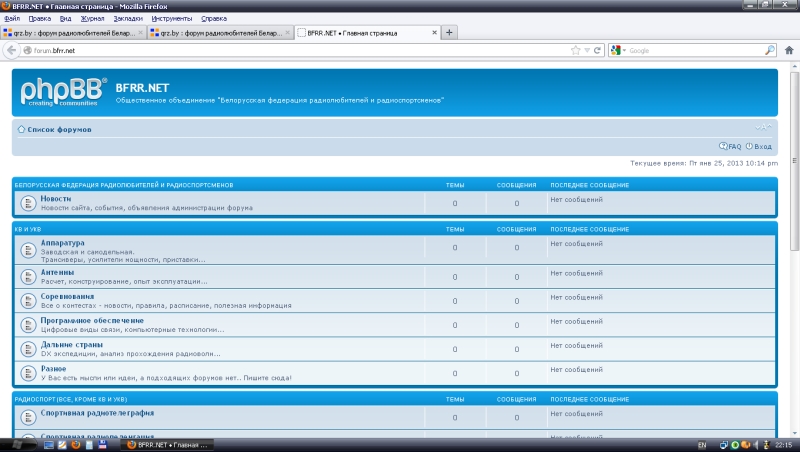Open a new tab with the plus button
The height and width of the screenshot is (452, 800).
[x=449, y=32]
